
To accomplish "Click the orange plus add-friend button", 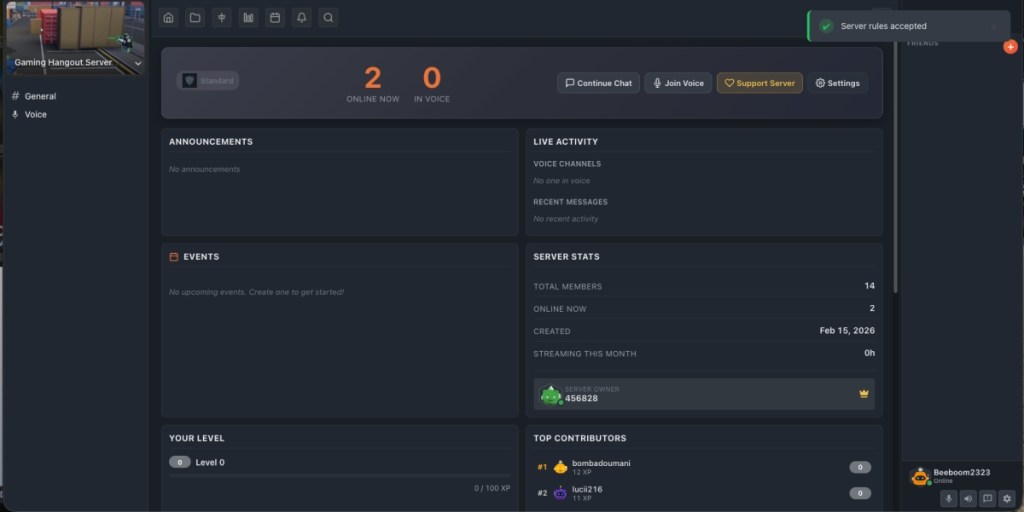I will pyautogui.click(x=1010, y=47).
